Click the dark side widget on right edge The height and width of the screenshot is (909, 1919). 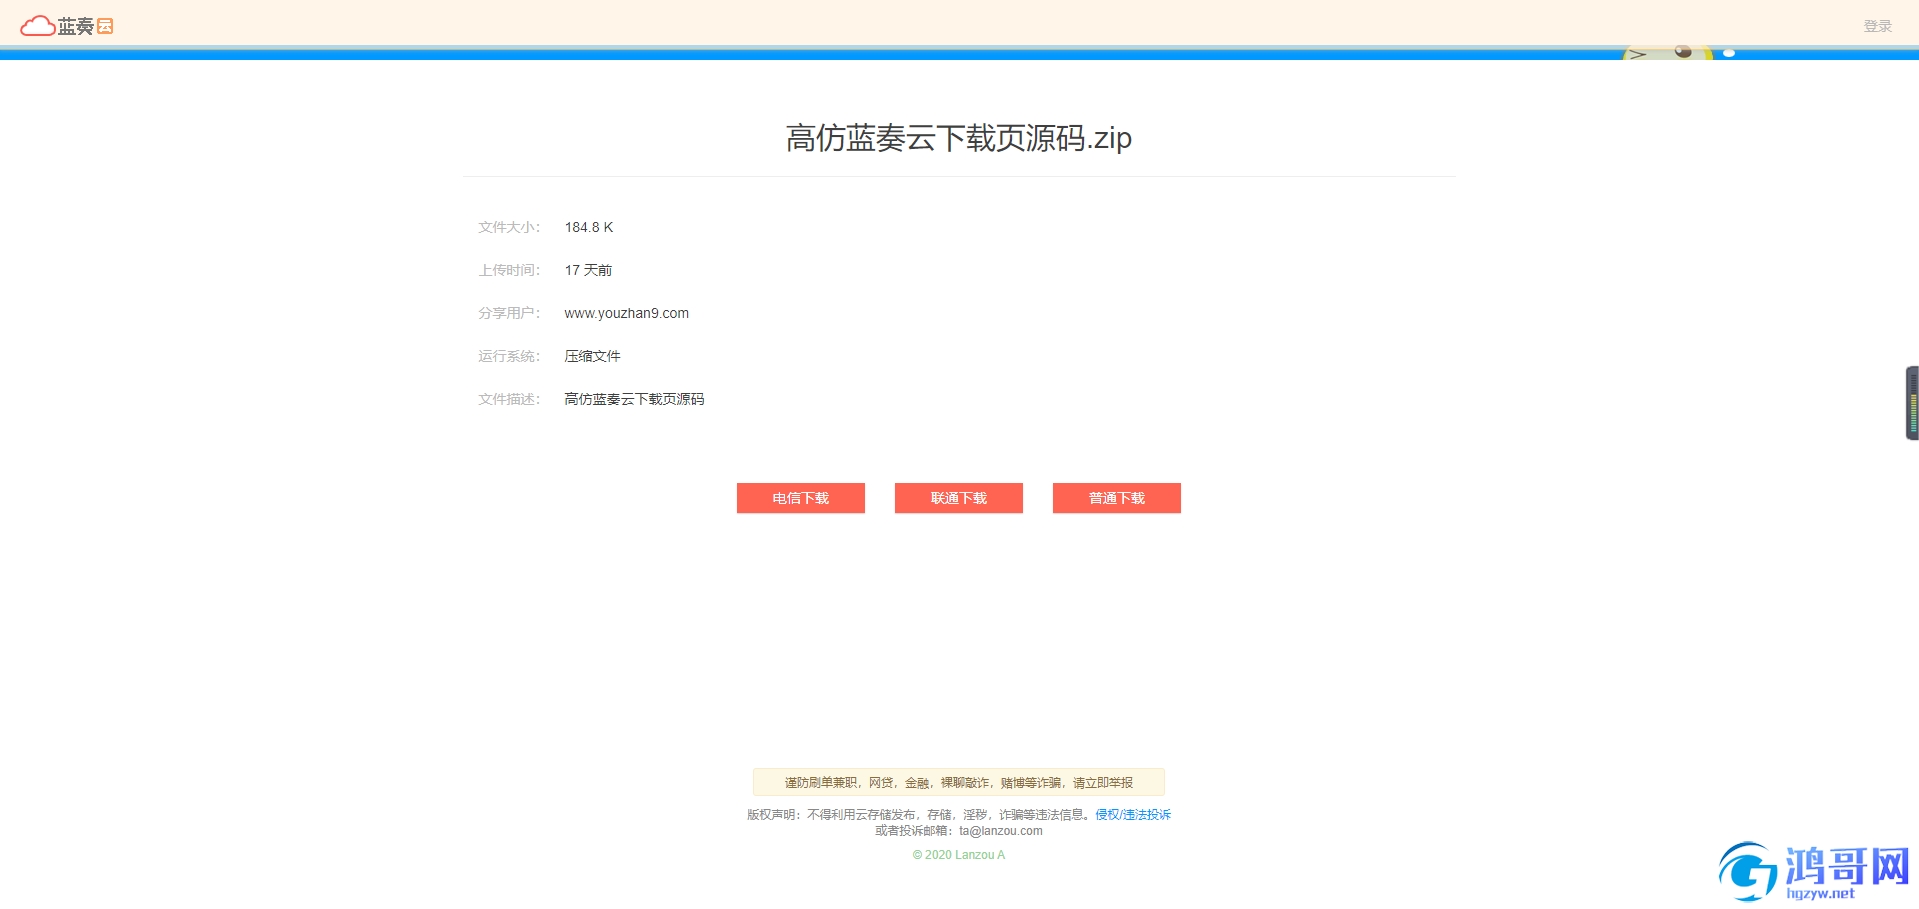(1912, 403)
